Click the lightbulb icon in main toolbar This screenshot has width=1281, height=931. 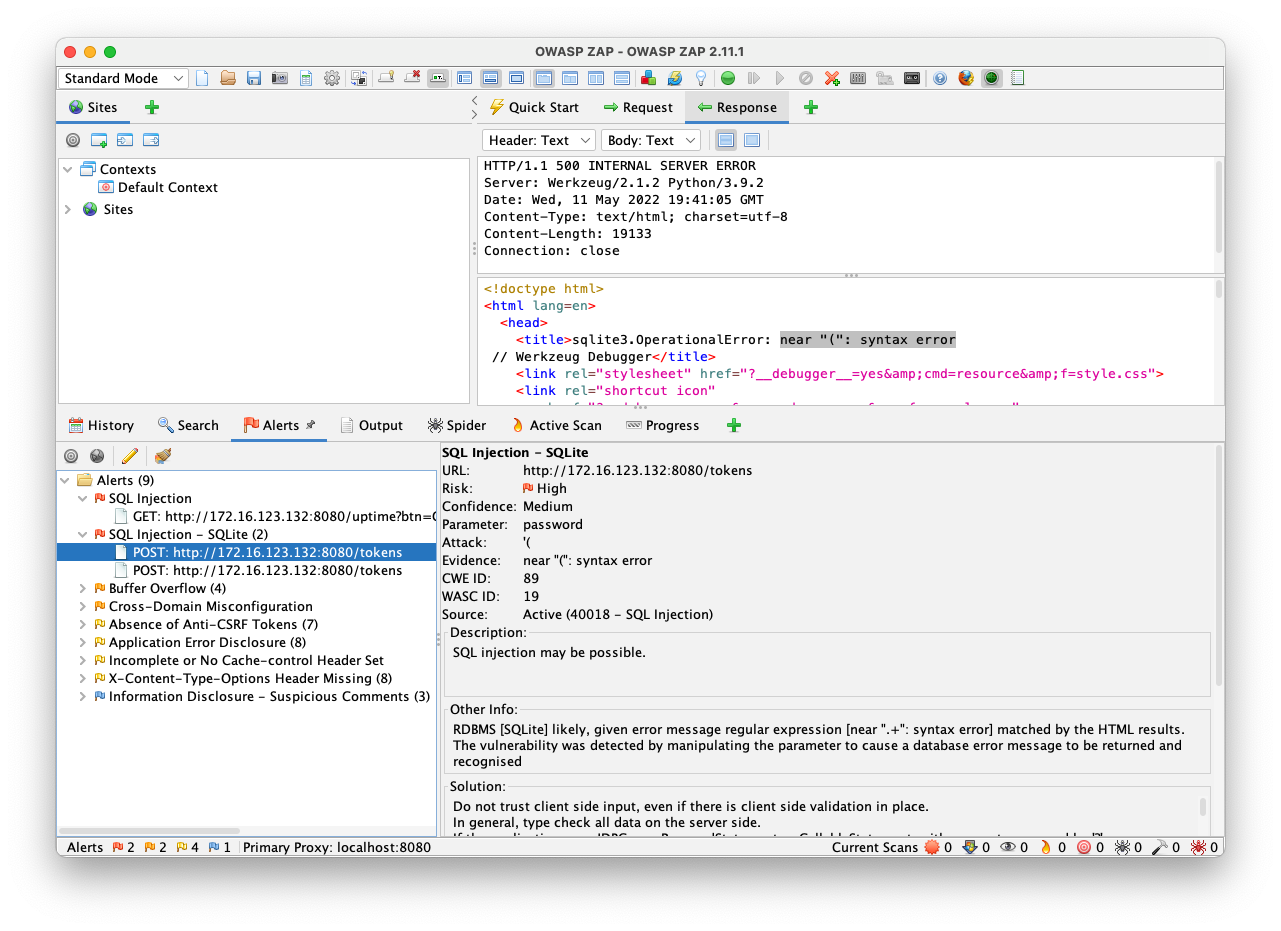coord(701,79)
